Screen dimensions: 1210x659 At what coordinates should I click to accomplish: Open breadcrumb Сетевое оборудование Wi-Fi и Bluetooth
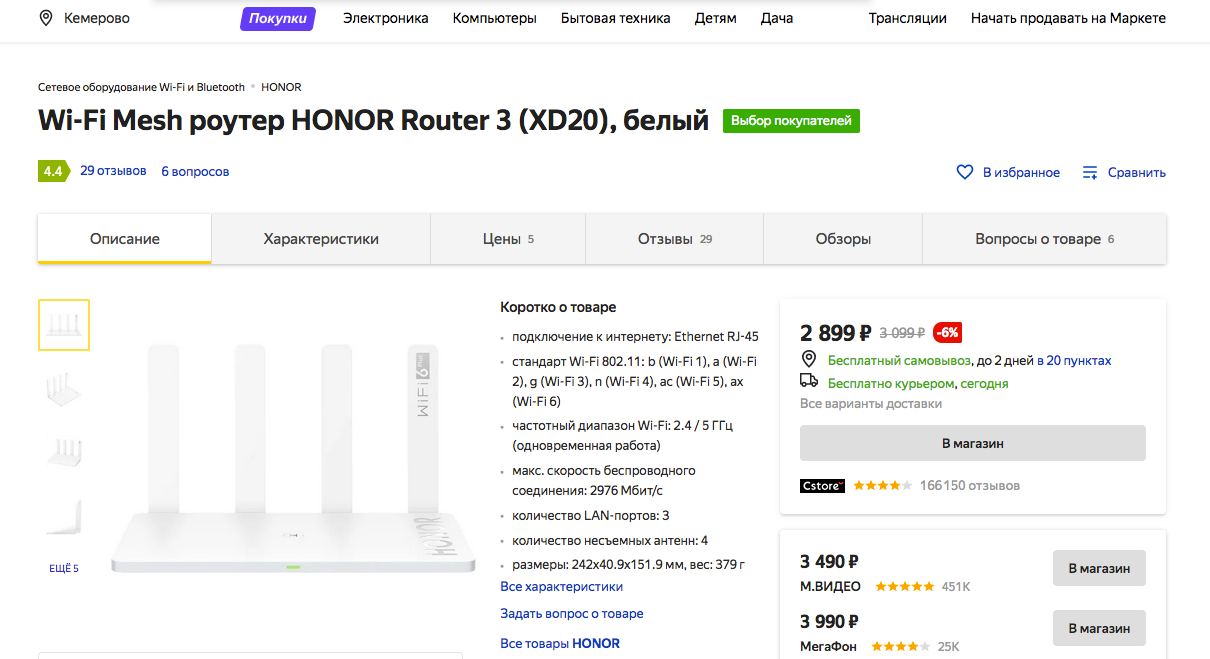(x=141, y=87)
